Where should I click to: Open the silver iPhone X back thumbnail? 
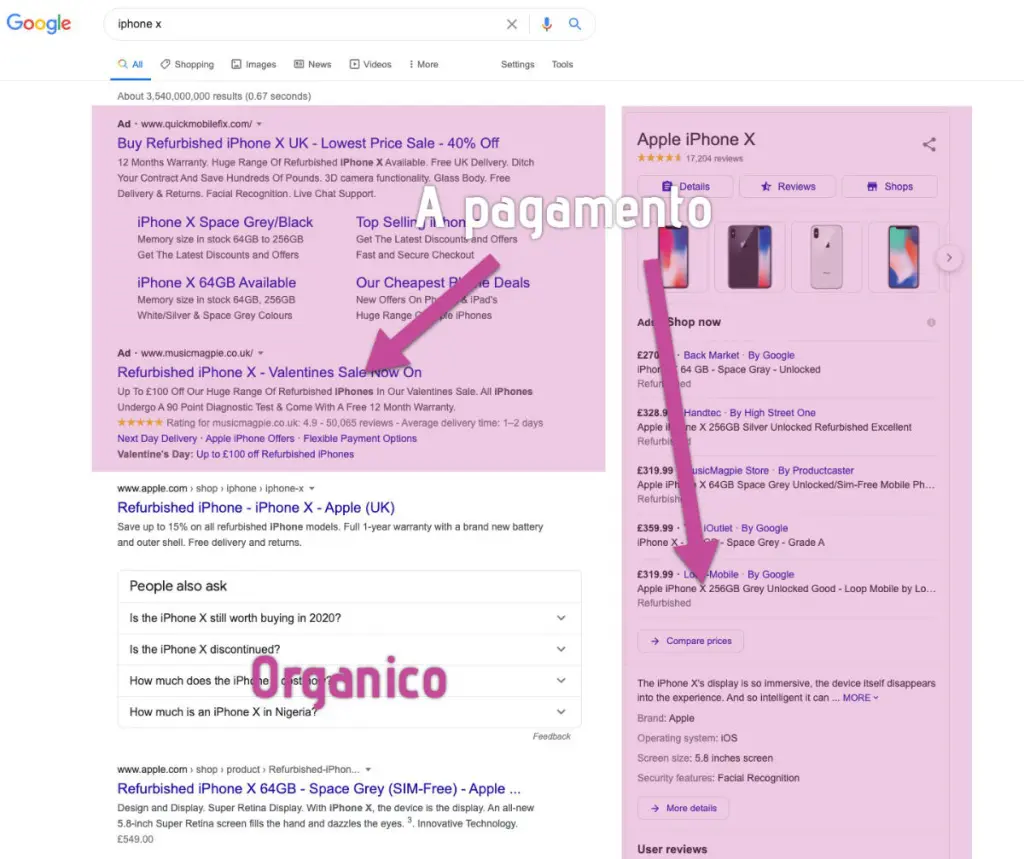point(826,257)
